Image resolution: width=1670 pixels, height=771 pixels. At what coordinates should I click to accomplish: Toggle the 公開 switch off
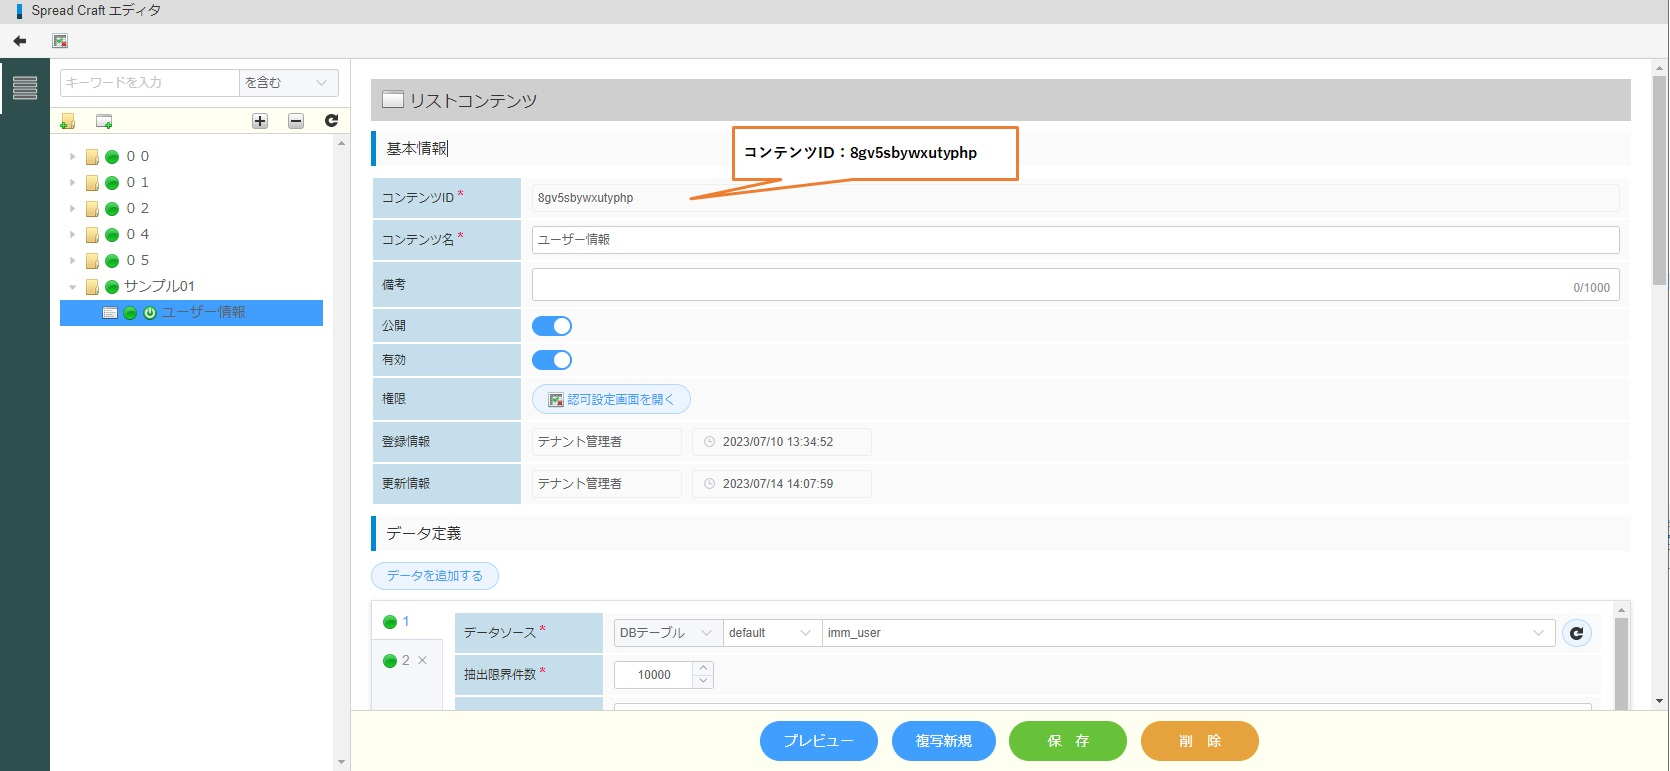tap(552, 326)
